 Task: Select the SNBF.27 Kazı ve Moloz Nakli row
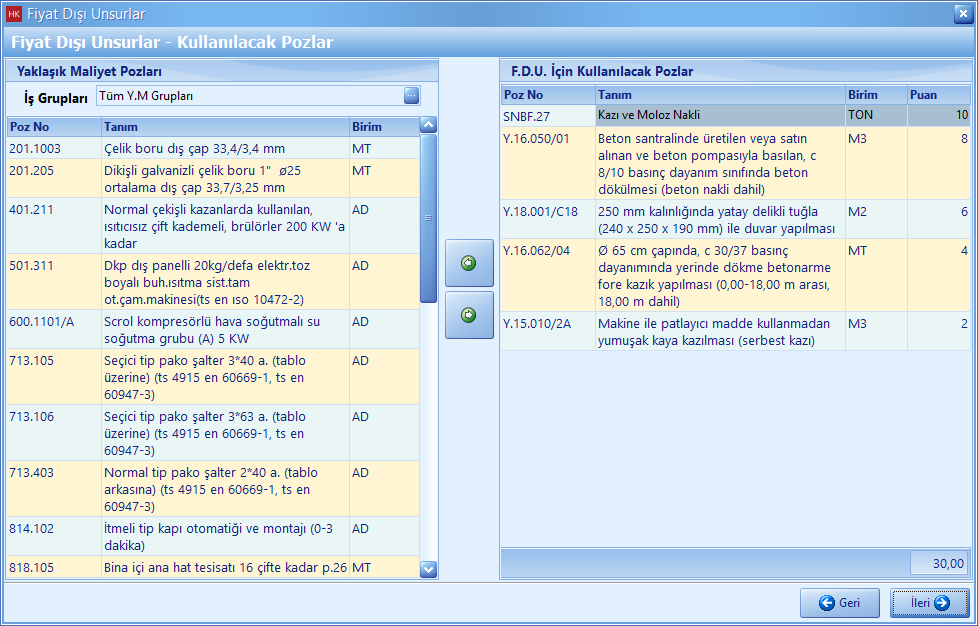tap(720, 116)
